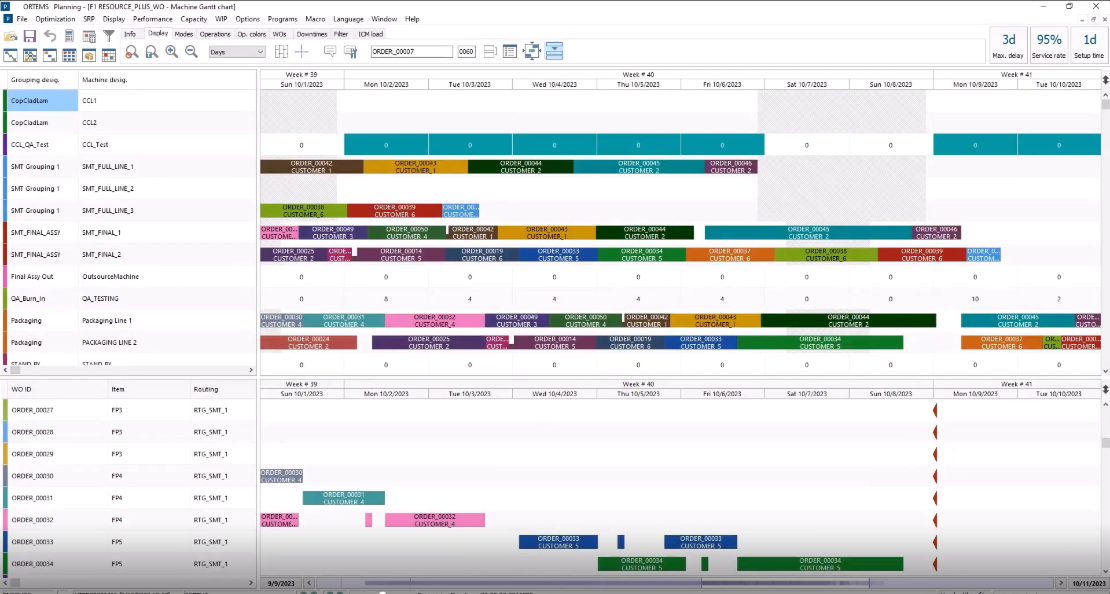Open the Days time scale dropdown
This screenshot has width=1110, height=594.
[235, 52]
